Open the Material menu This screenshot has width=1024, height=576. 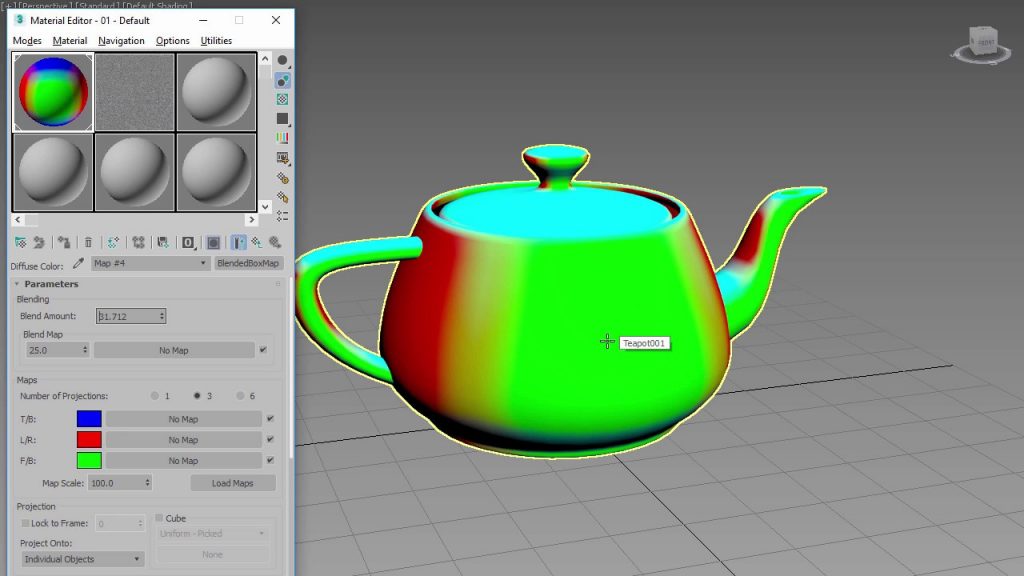(68, 40)
